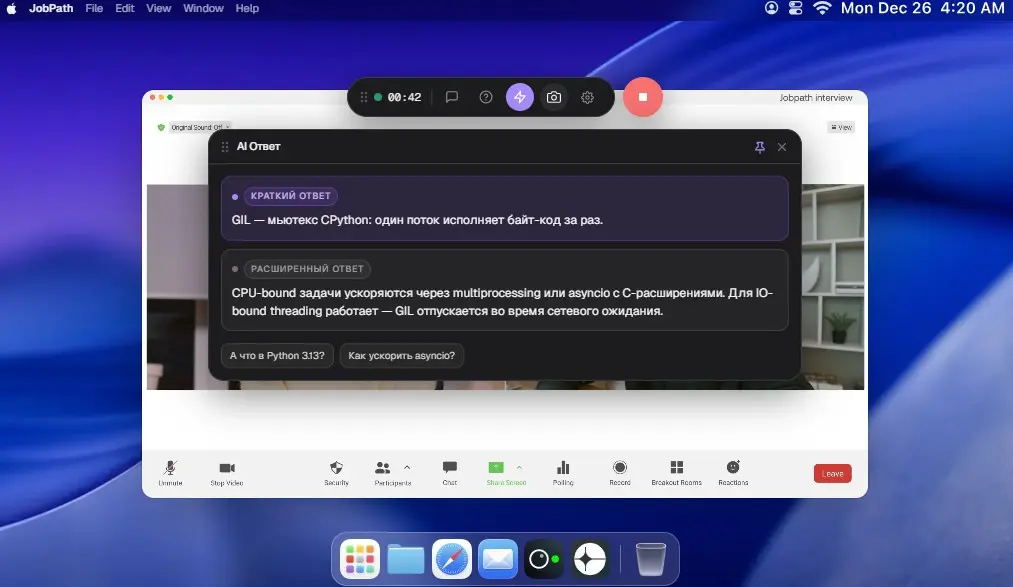Open the white star app icon in Dock
The height and width of the screenshot is (587, 1013).
pos(589,559)
